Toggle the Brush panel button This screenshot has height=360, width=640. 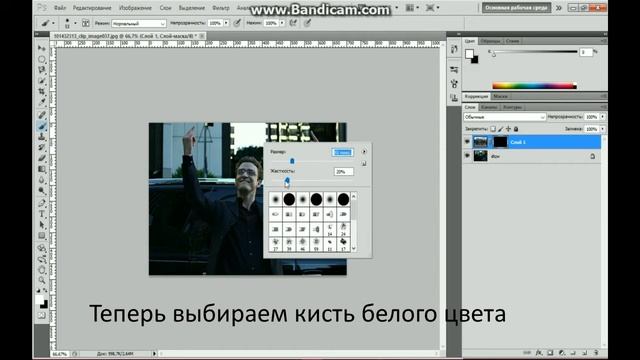[86, 23]
